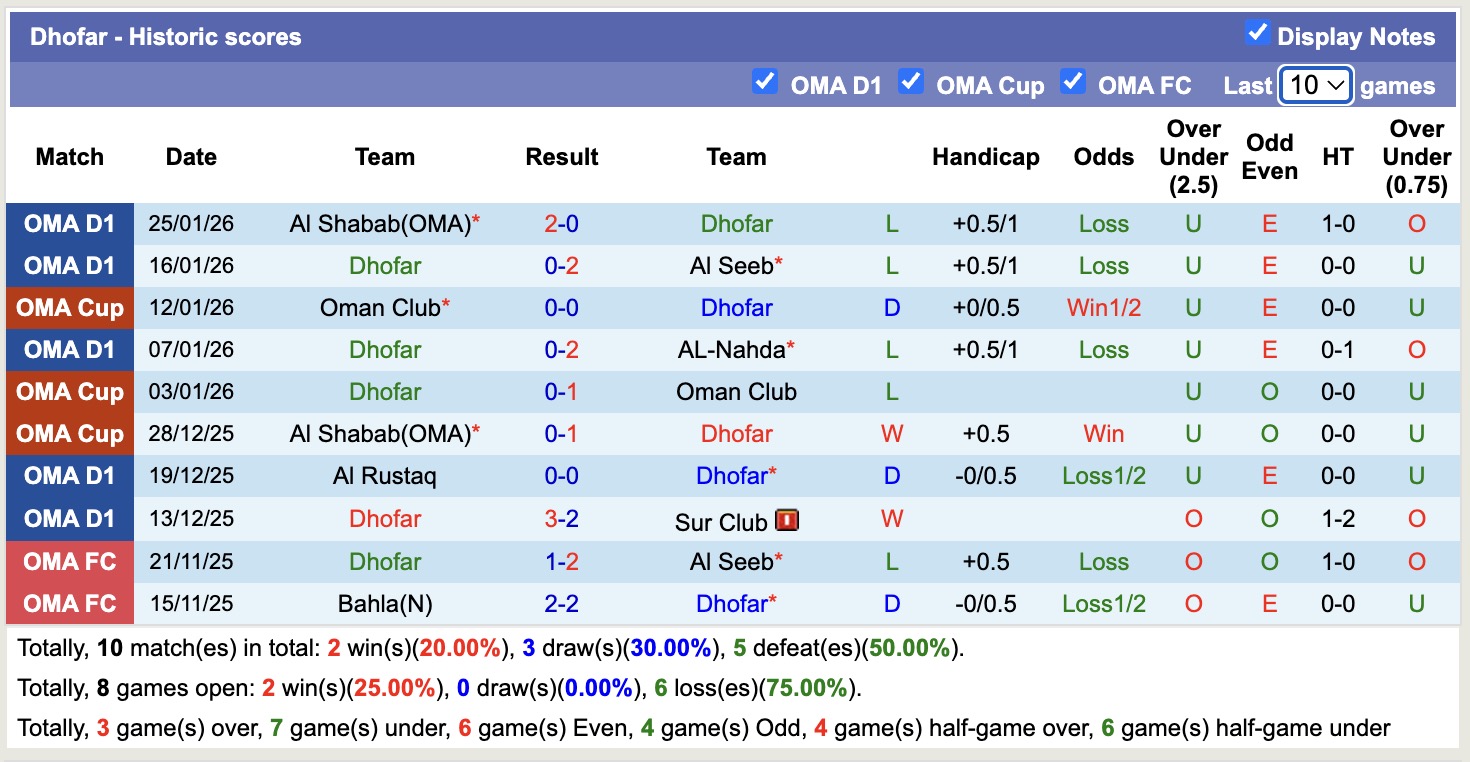This screenshot has height=762, width=1470.
Task: Open the 1-2 result against Al Seeb
Action: (x=561, y=562)
